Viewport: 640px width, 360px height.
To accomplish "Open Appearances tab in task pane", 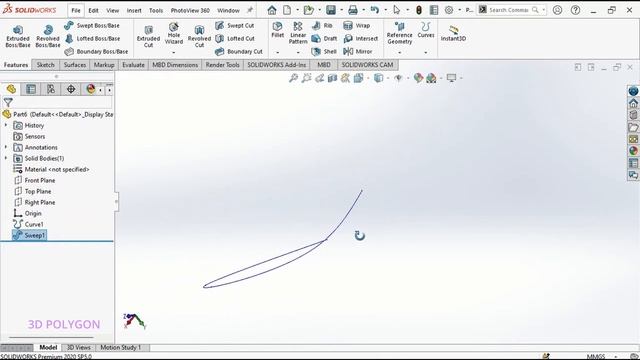I will click(x=633, y=151).
